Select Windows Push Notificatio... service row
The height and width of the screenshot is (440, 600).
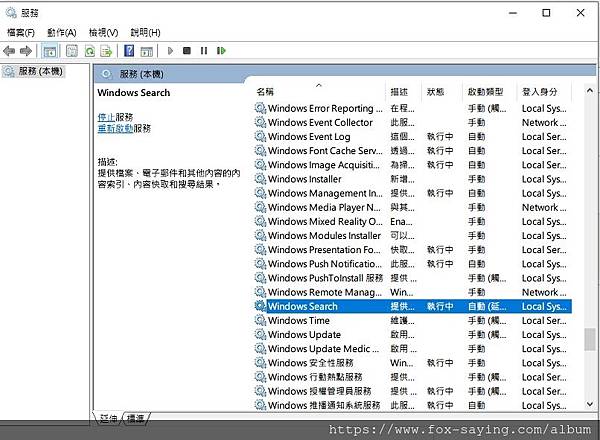click(x=412, y=264)
